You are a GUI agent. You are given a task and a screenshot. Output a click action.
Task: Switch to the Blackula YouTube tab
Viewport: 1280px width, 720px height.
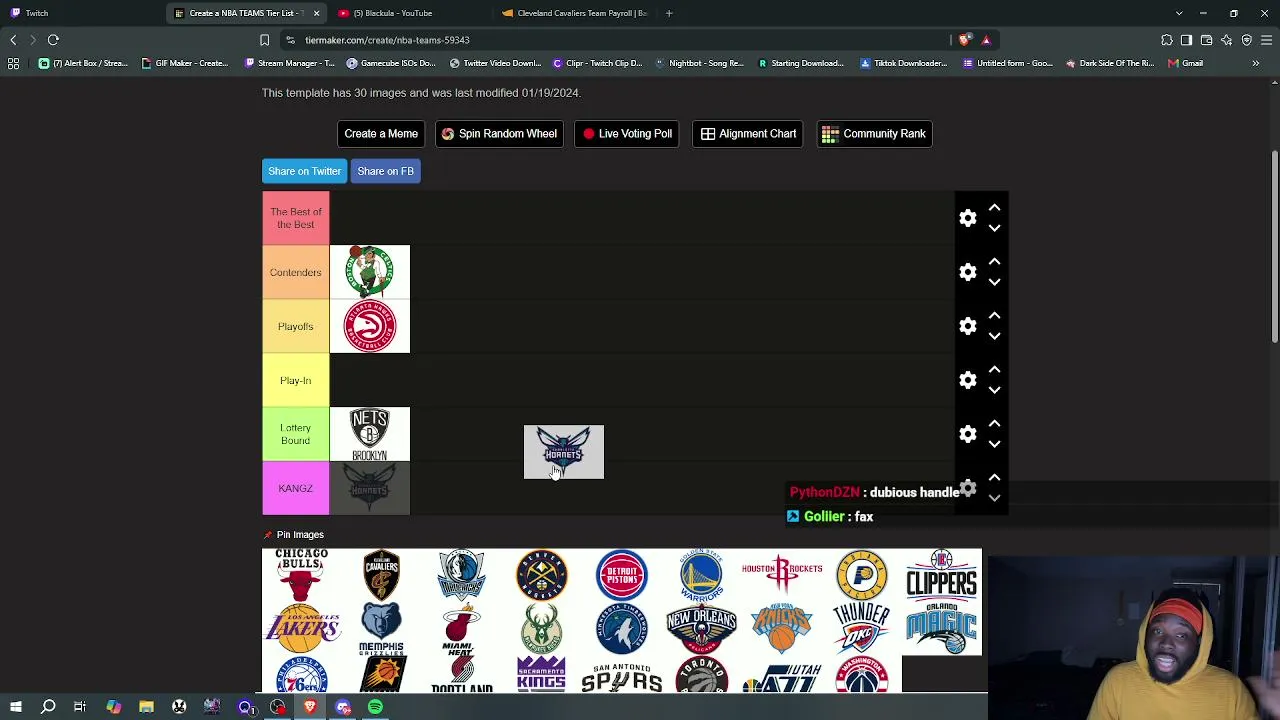click(x=410, y=13)
